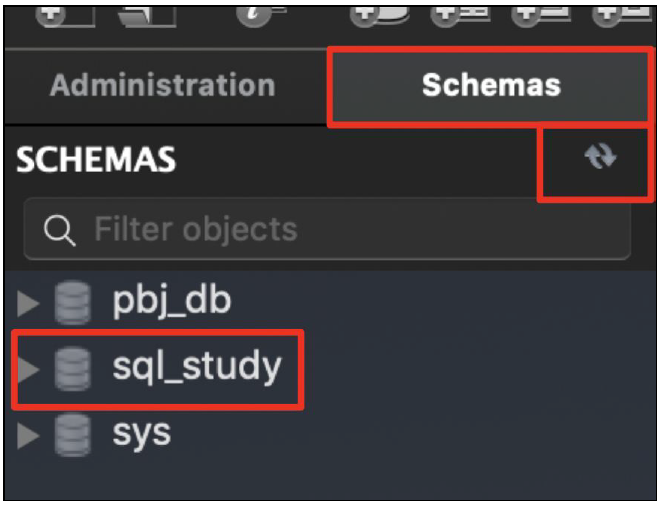Click the sys database cylinder icon
662x506 pixels.
click(73, 435)
